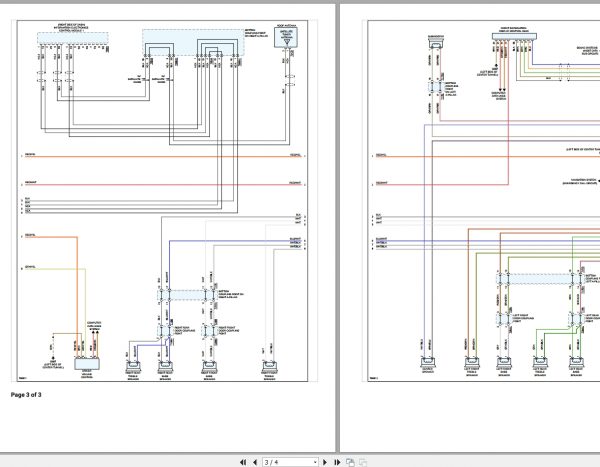Jump to the first page
Image resolution: width=600 pixels, height=467 pixels.
coord(243,462)
